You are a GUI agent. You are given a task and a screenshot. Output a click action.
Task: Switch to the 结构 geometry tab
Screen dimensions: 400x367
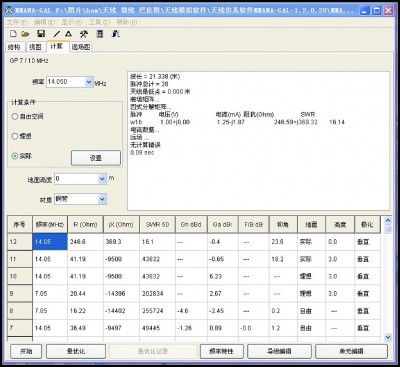(x=14, y=47)
